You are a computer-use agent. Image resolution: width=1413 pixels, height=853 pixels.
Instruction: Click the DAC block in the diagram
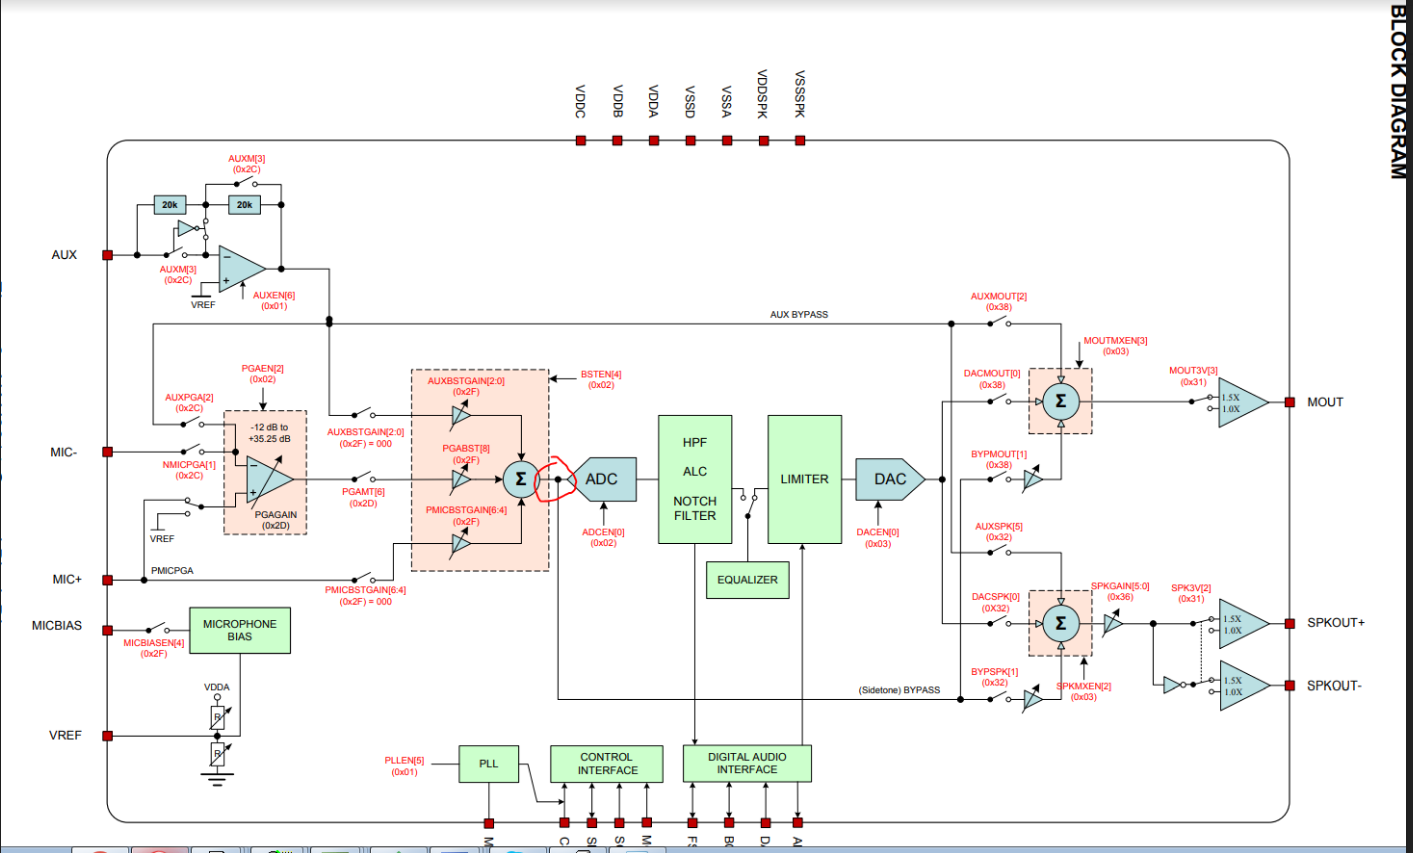890,479
